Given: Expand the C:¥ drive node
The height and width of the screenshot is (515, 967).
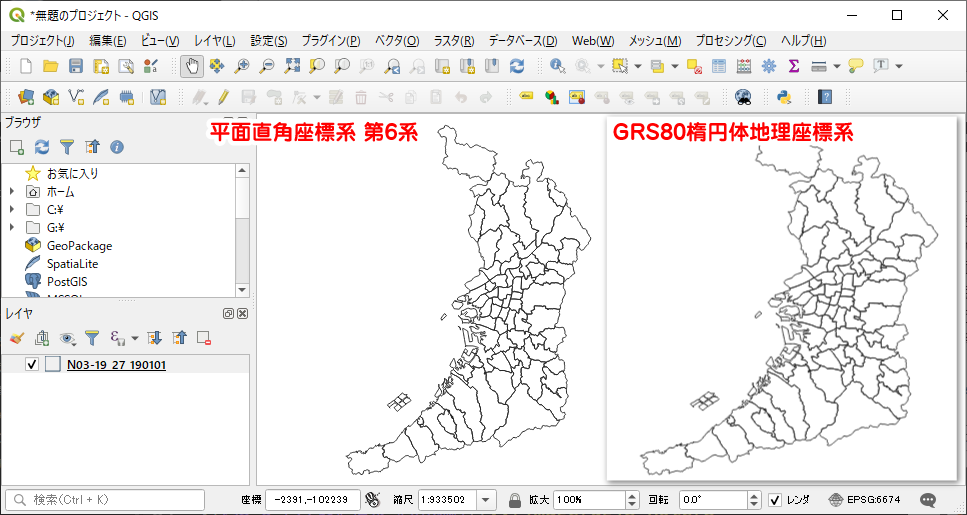Looking at the screenshot, I should click(x=11, y=209).
